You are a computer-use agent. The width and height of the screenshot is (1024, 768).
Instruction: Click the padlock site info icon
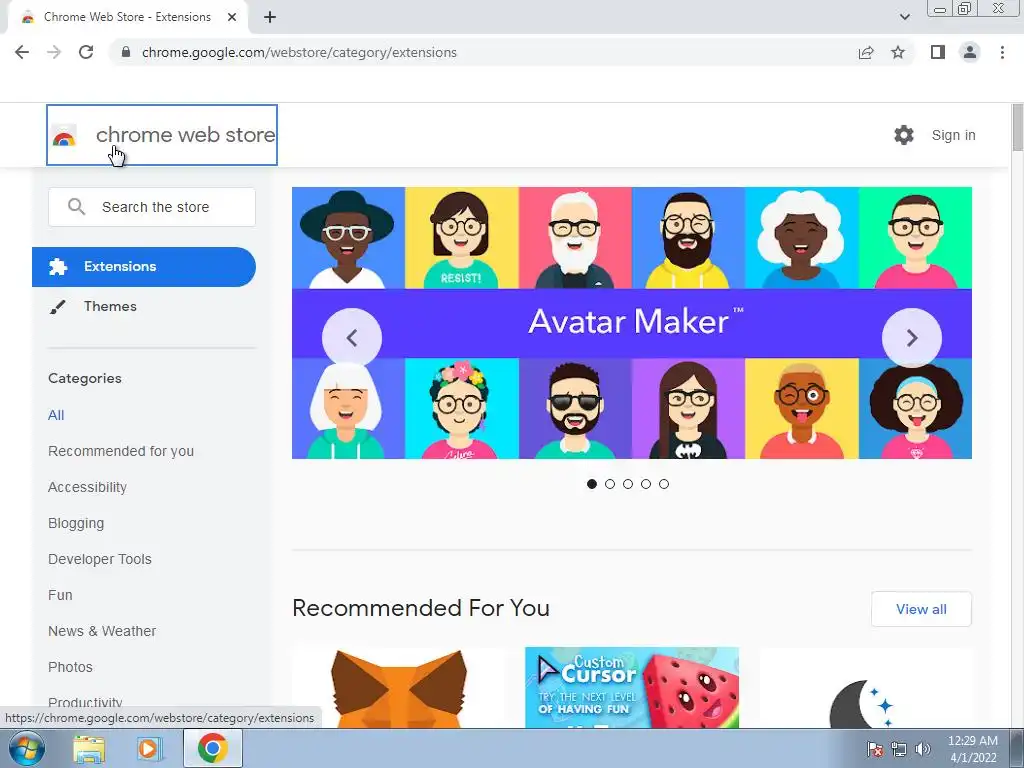pyautogui.click(x=126, y=52)
